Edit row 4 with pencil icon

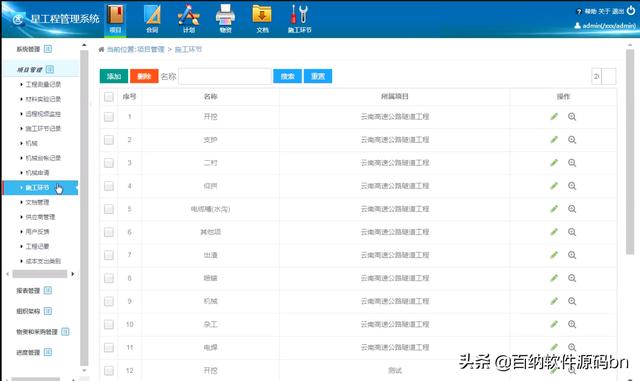(x=554, y=186)
